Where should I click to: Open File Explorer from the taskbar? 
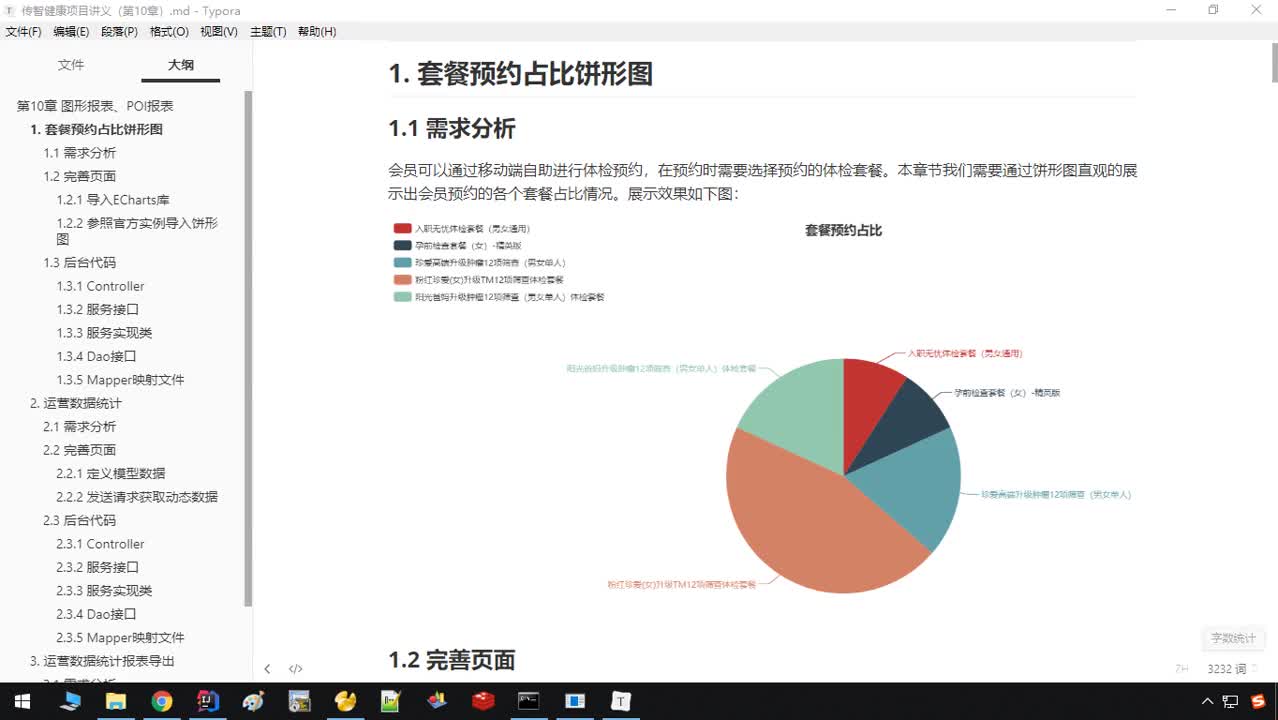tap(115, 701)
